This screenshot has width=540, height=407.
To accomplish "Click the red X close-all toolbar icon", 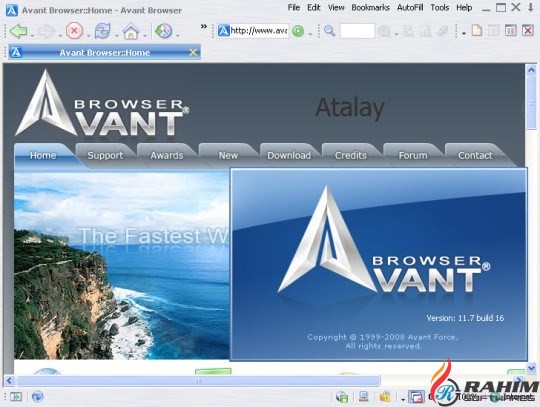I will pos(528,30).
